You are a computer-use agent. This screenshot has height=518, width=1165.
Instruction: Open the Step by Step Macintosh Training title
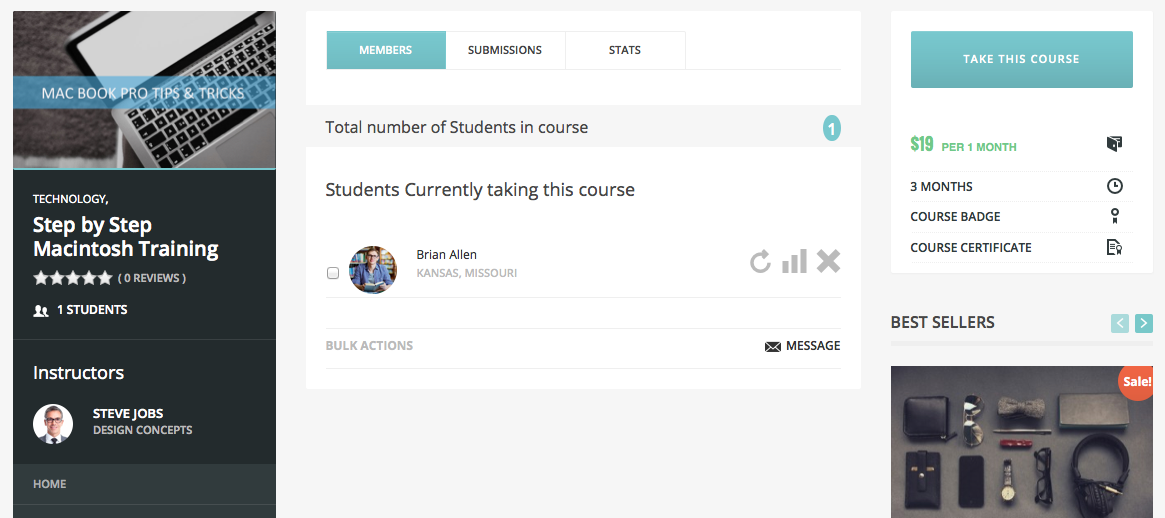[126, 237]
